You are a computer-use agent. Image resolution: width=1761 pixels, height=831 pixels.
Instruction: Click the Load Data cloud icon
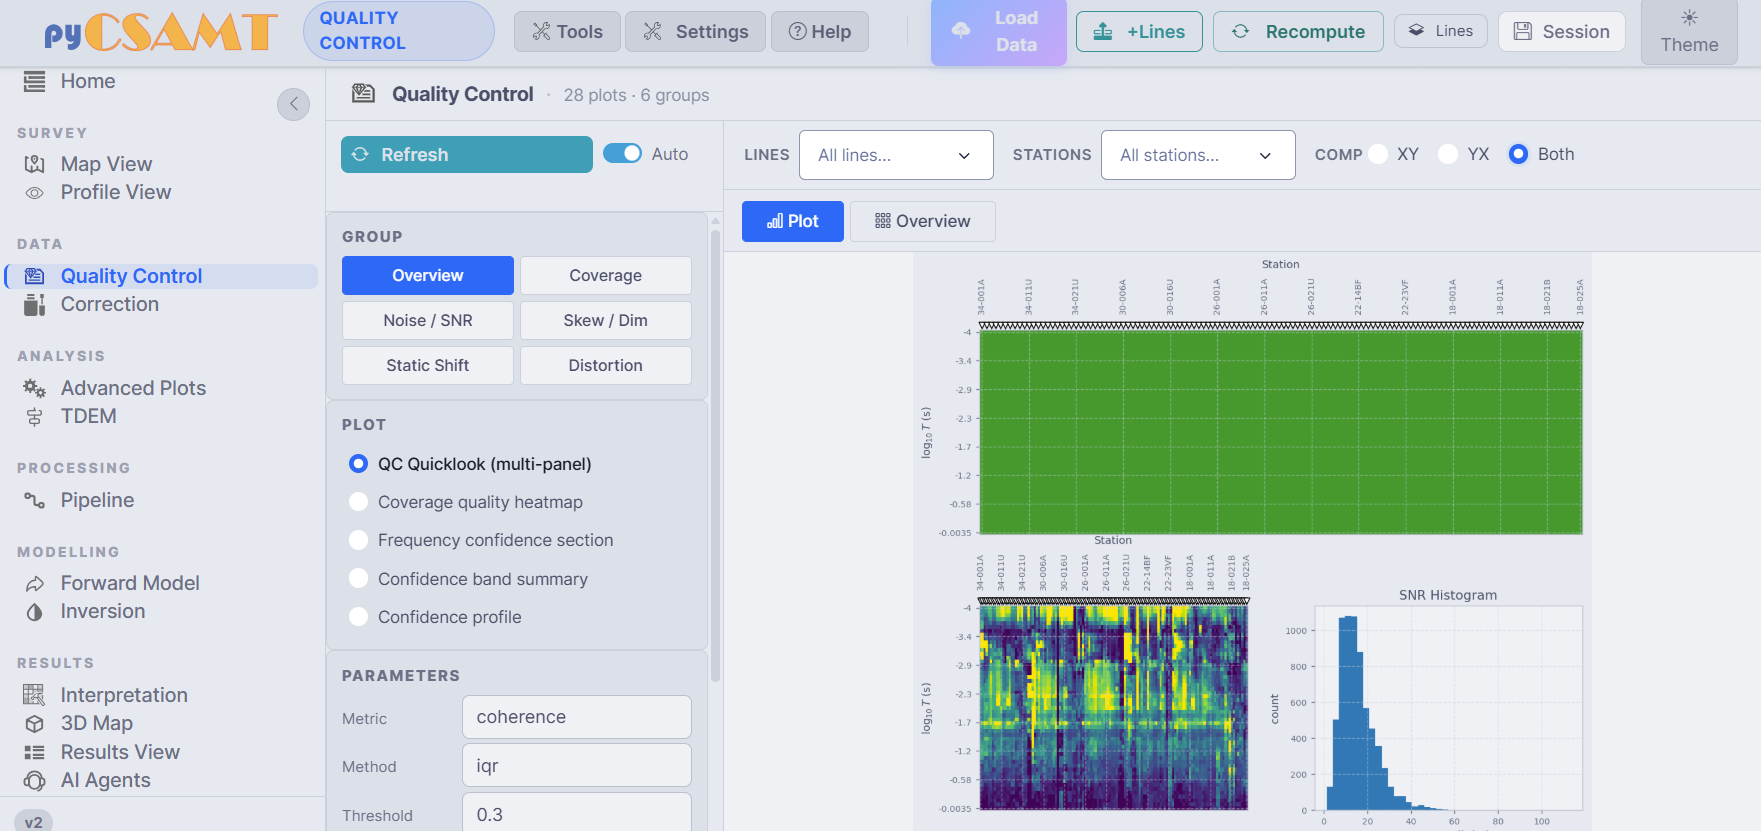pyautogui.click(x=961, y=31)
